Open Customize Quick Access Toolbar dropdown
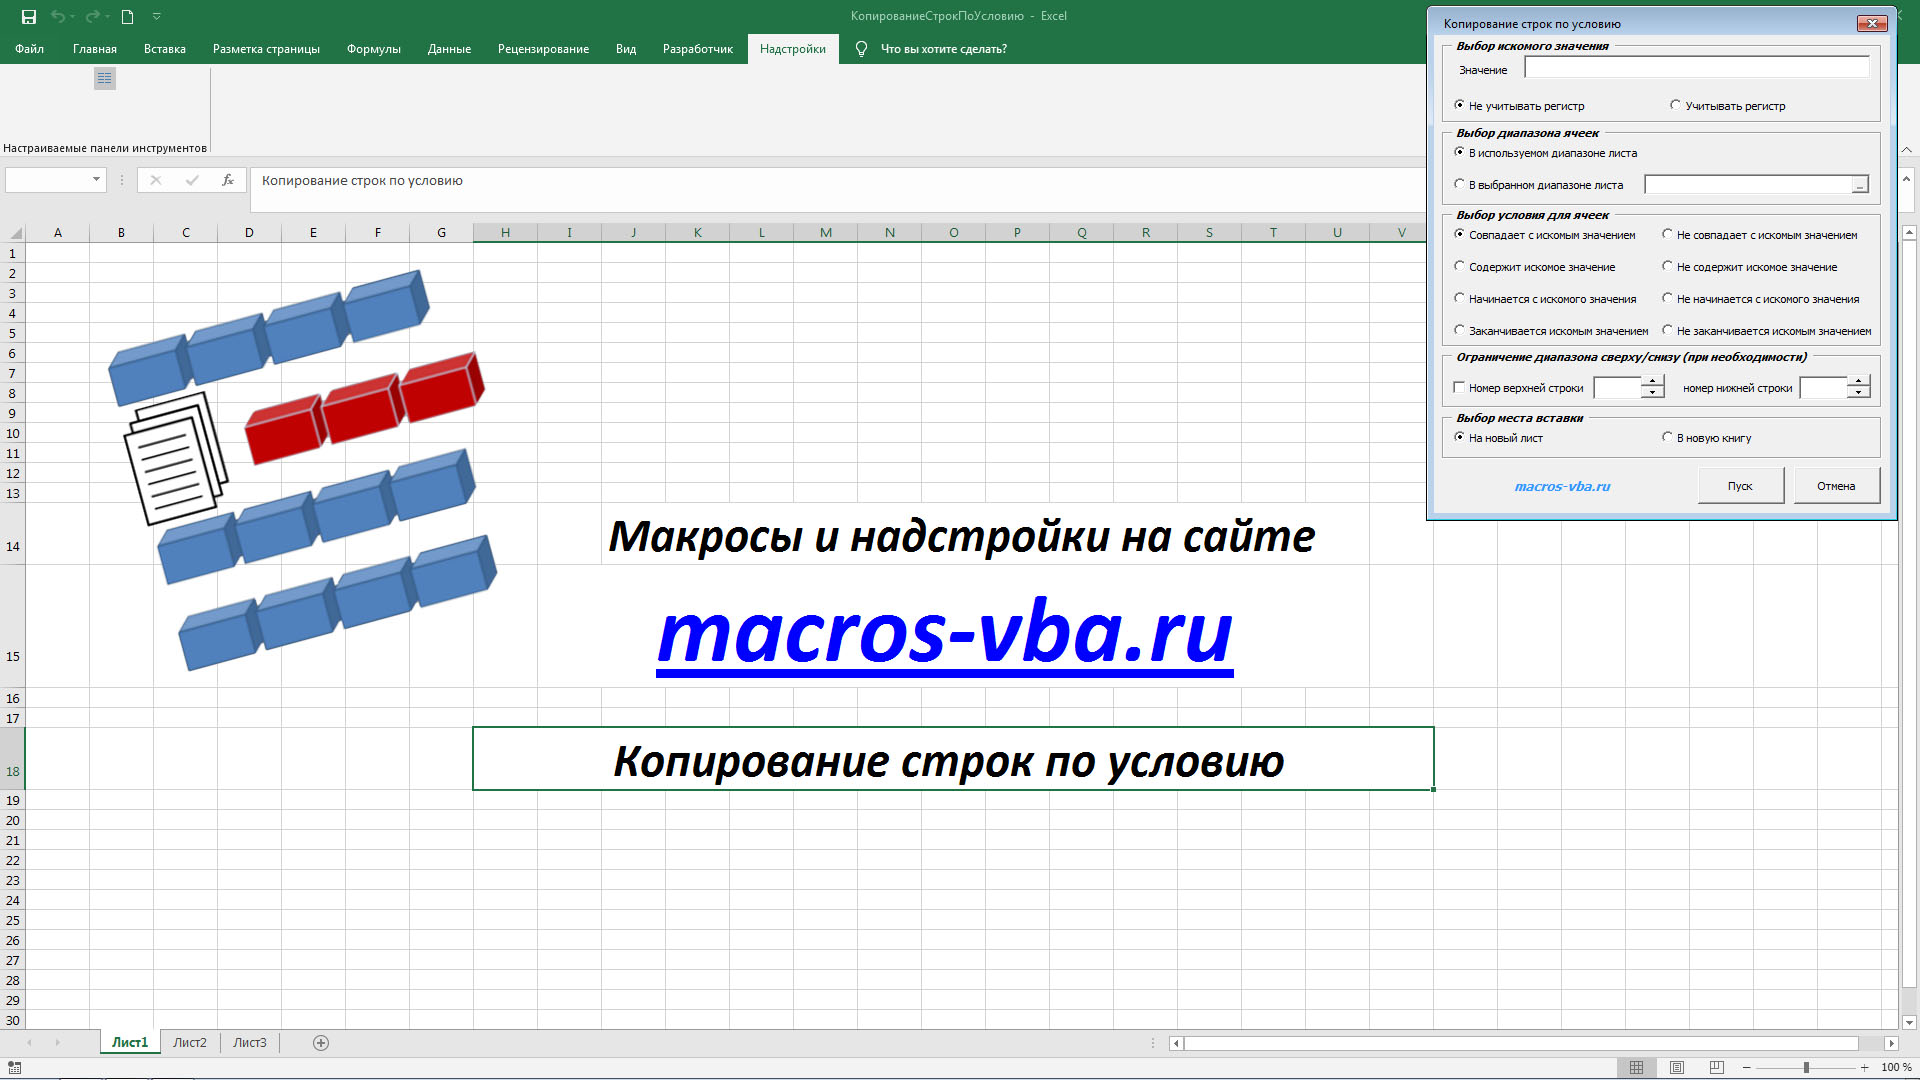 (x=157, y=16)
